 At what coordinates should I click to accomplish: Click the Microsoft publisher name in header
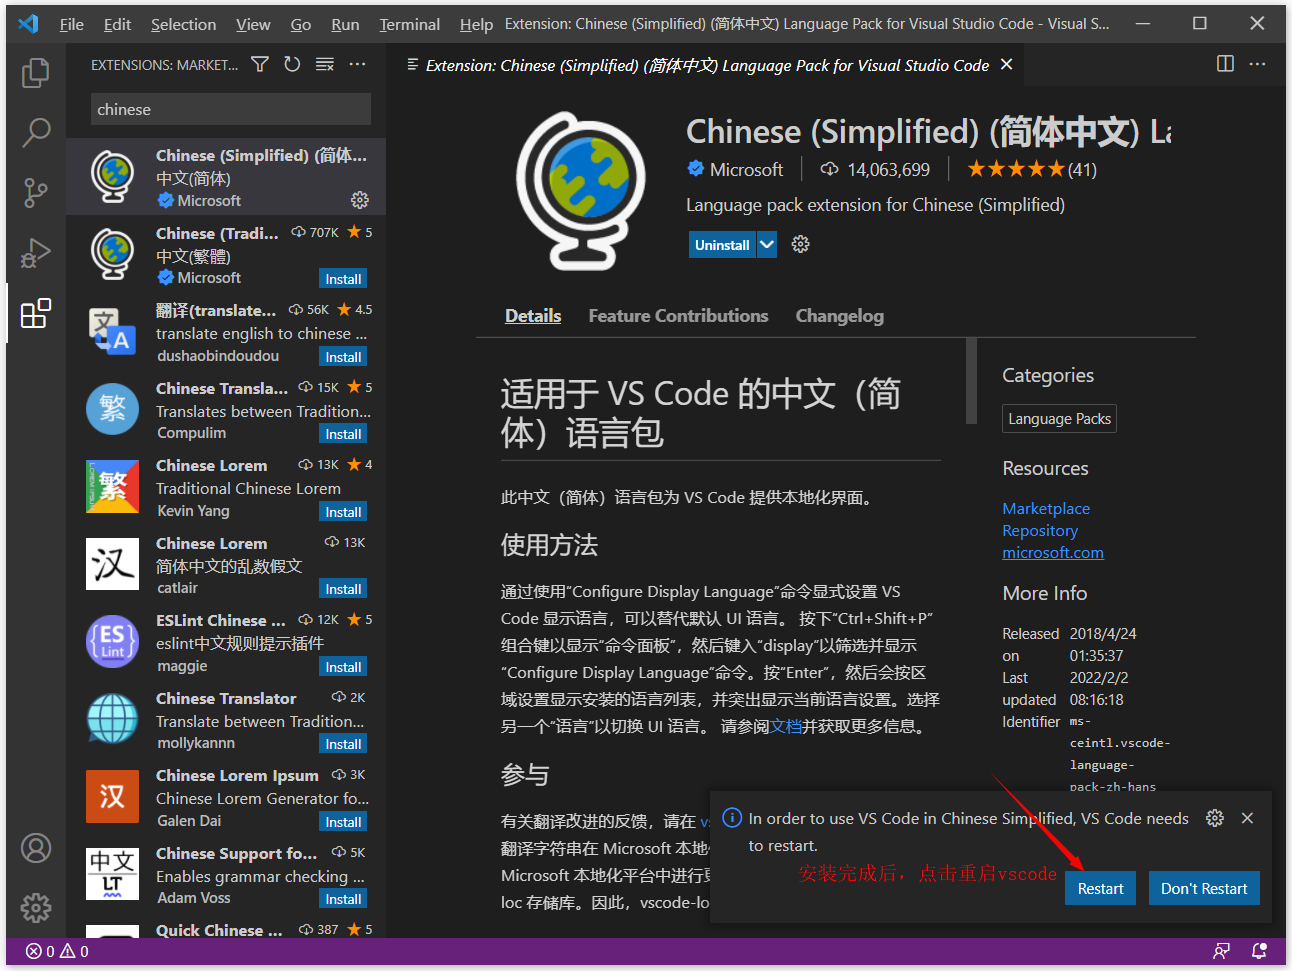pos(746,169)
